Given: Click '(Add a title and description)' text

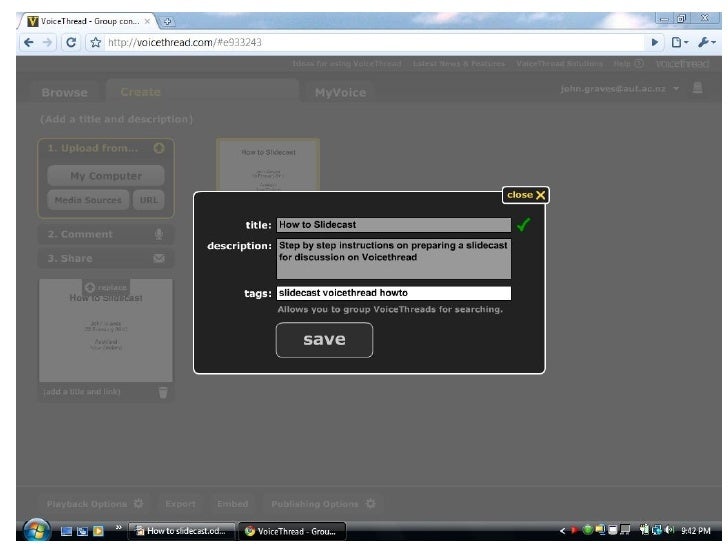Looking at the screenshot, I should [117, 119].
